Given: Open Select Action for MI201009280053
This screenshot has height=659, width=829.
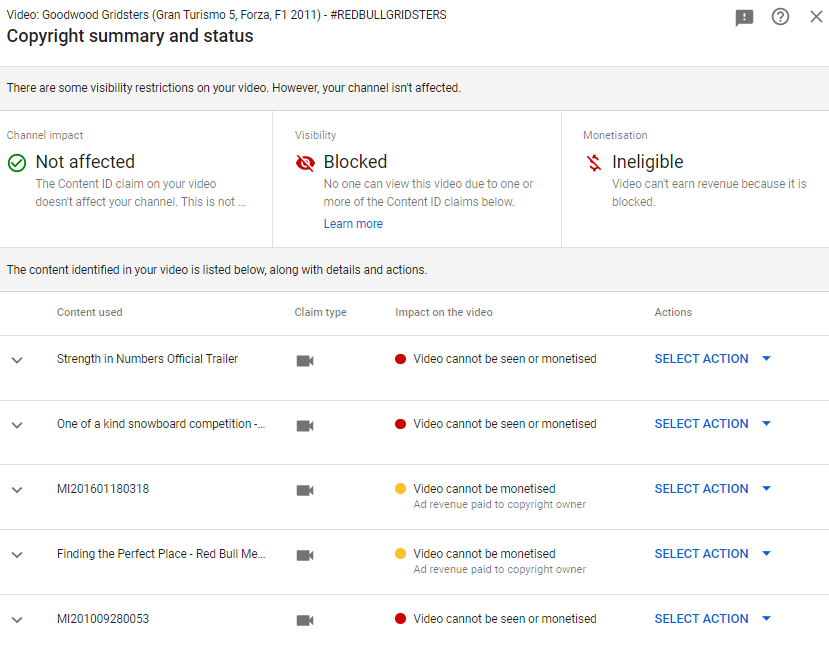Looking at the screenshot, I should coord(713,619).
